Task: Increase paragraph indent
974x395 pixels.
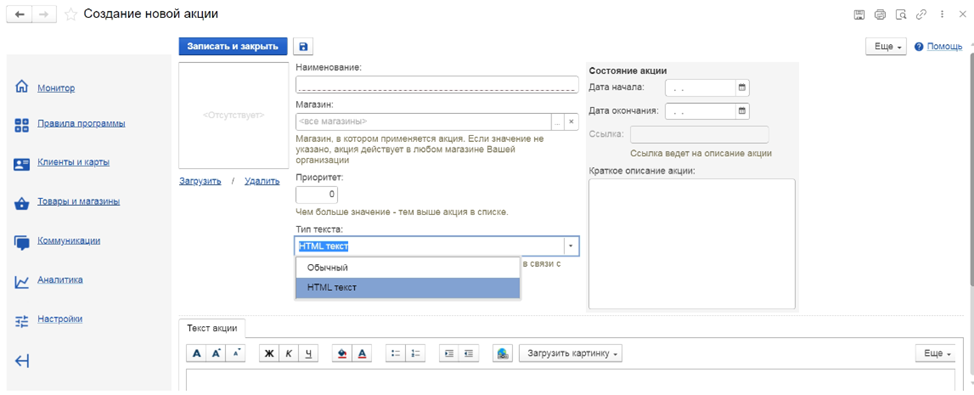Action: point(448,353)
